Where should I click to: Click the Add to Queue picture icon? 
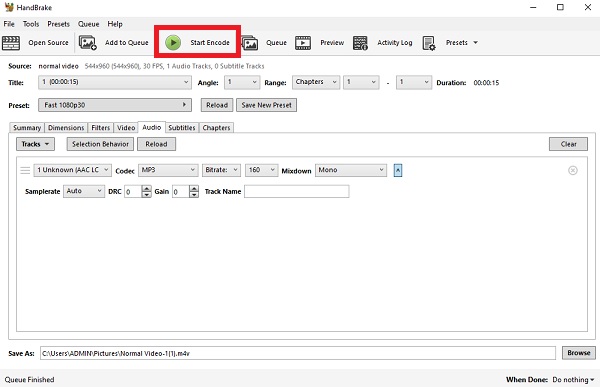pos(88,42)
